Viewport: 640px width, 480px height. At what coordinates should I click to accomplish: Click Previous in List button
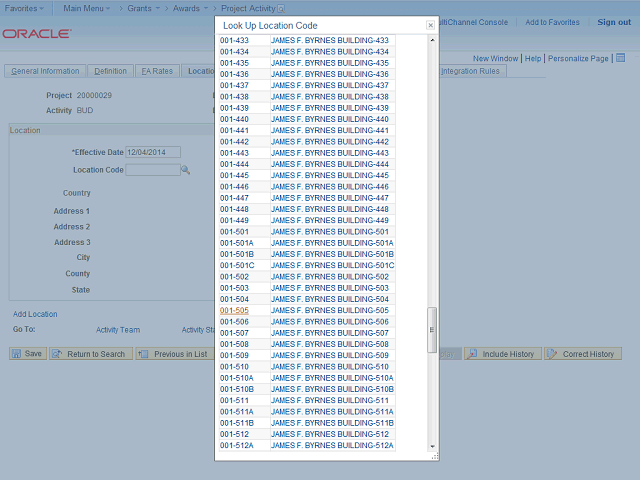coord(175,354)
